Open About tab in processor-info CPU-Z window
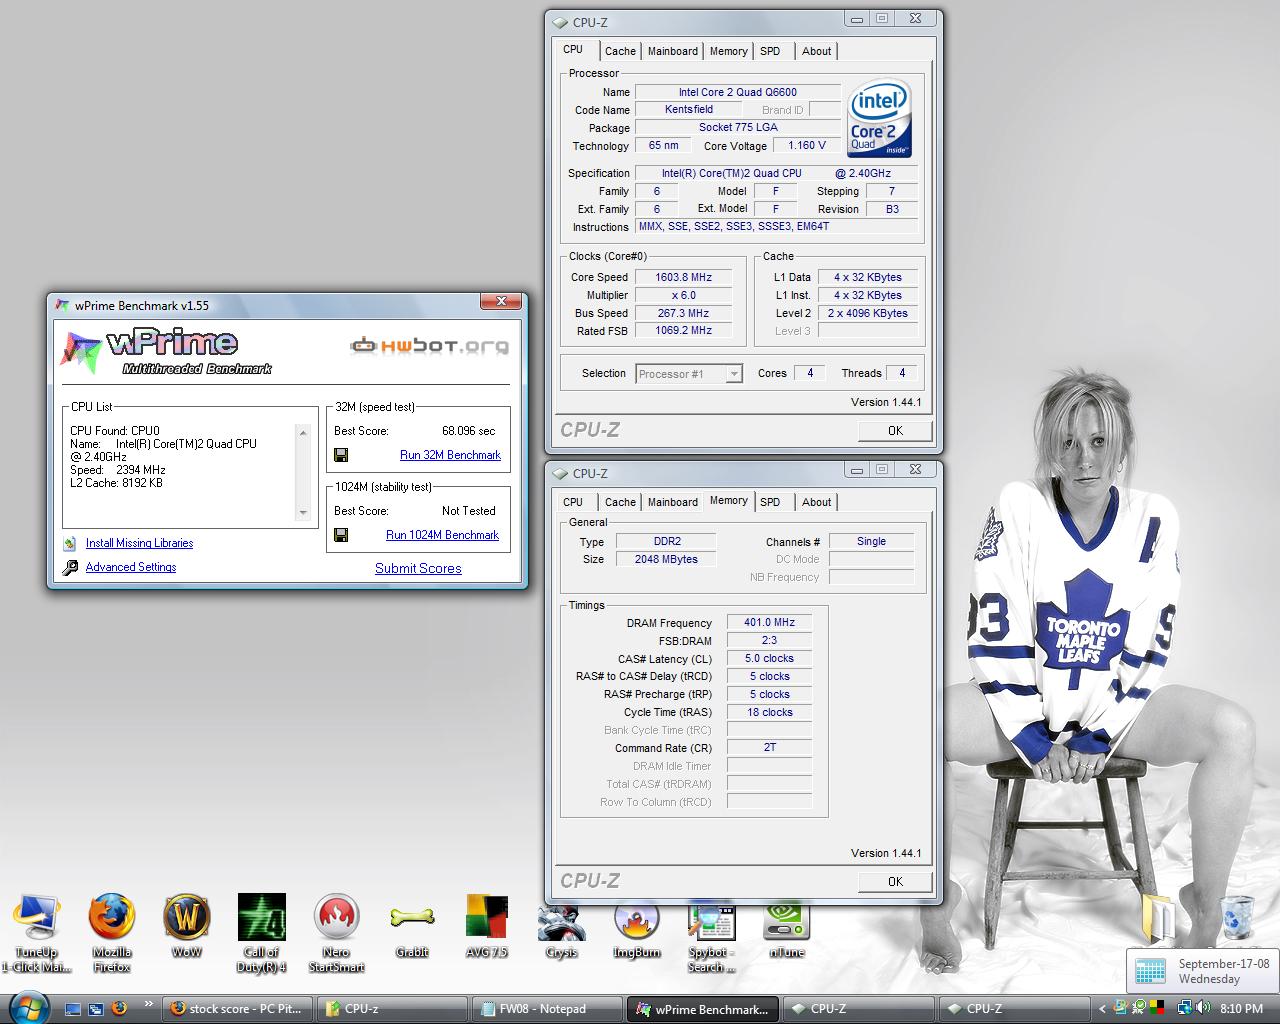 click(816, 51)
